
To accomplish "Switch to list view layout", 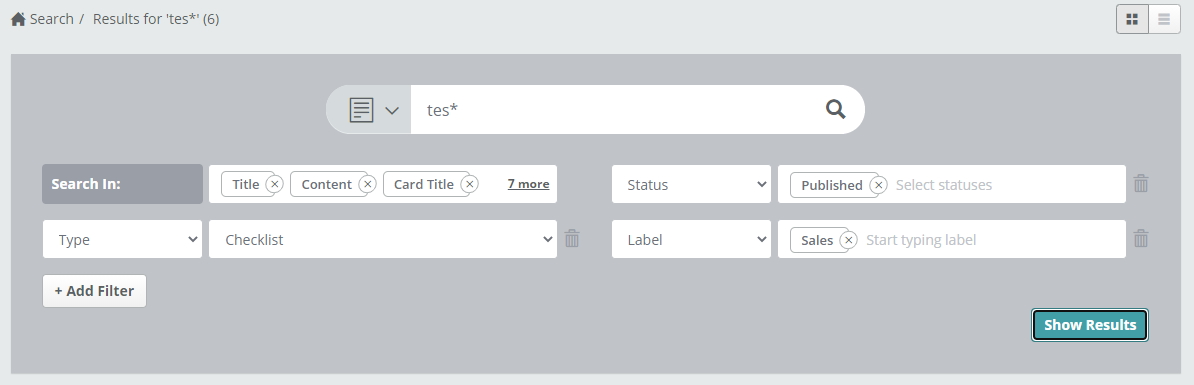I will click(x=1164, y=19).
